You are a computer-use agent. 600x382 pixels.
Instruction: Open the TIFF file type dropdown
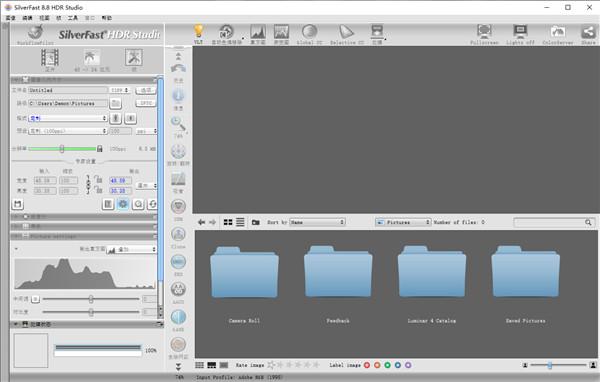pyautogui.click(x=119, y=90)
